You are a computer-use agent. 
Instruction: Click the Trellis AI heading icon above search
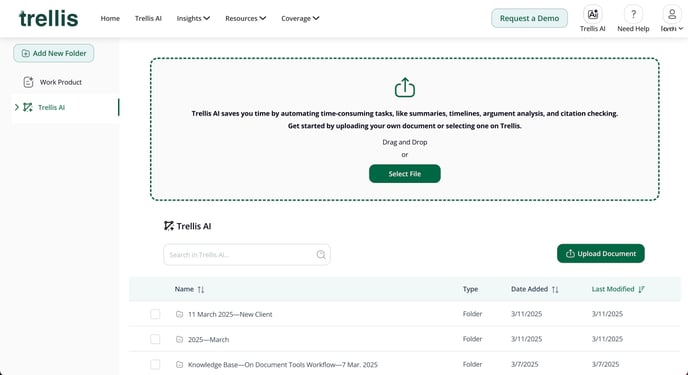(169, 226)
